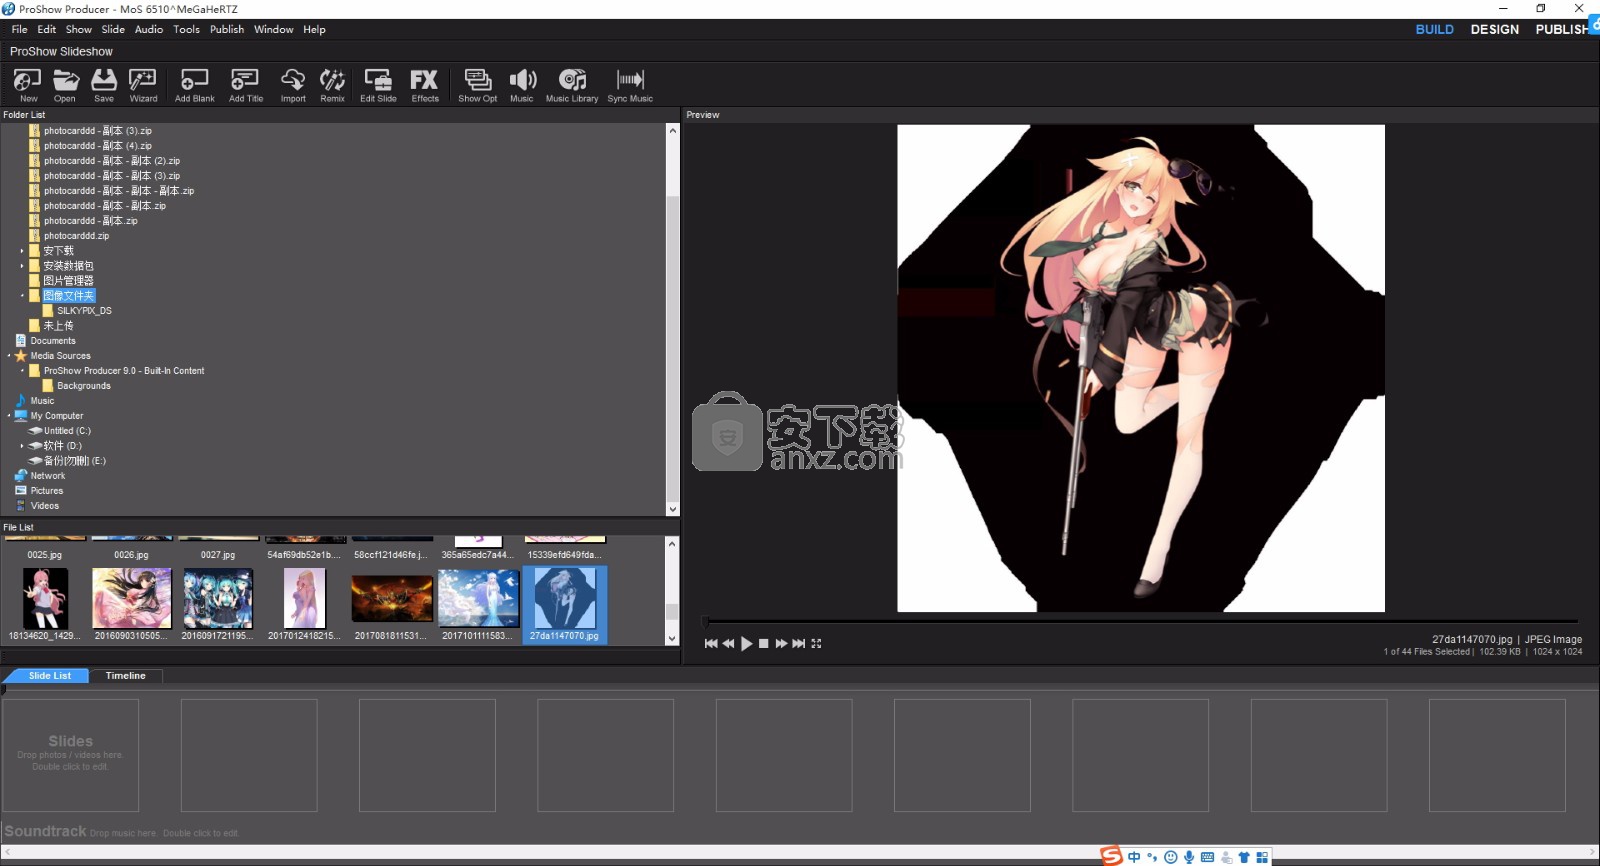The width and height of the screenshot is (1600, 866).
Task: Insert a title slide with Add Title
Action: [x=245, y=84]
